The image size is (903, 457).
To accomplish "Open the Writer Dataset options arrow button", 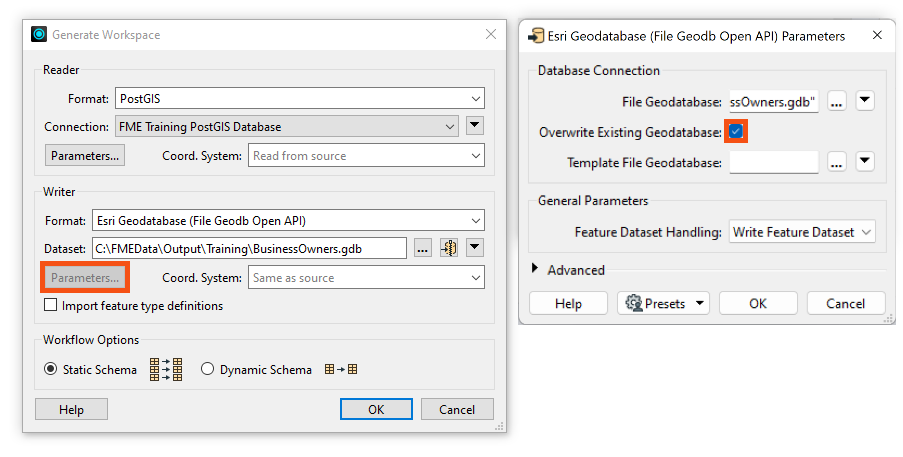I will tap(475, 248).
